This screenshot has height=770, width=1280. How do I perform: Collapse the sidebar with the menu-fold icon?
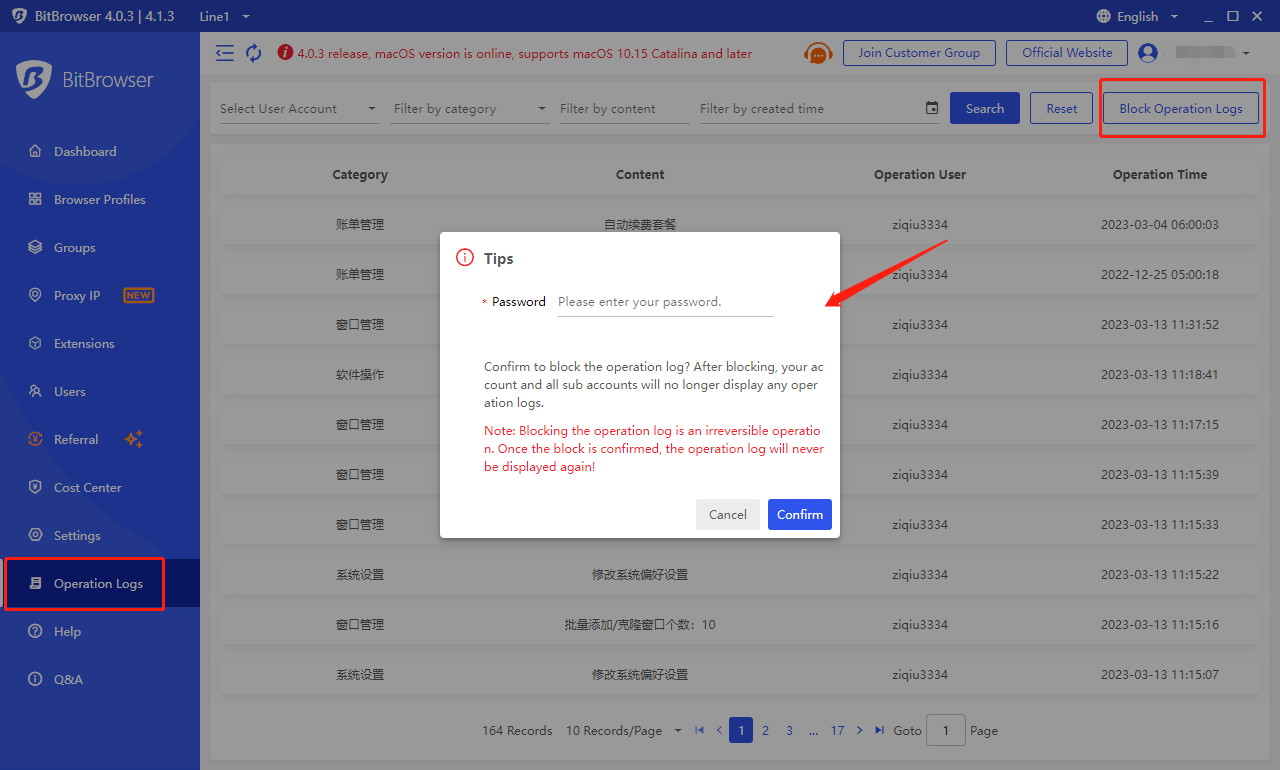[x=225, y=53]
